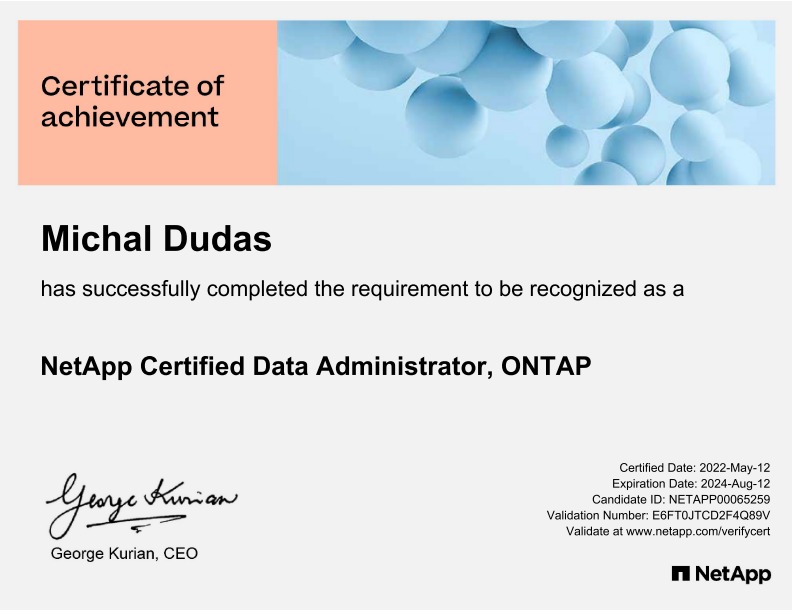Open the www.netapp.com/verifycert link

[698, 531]
